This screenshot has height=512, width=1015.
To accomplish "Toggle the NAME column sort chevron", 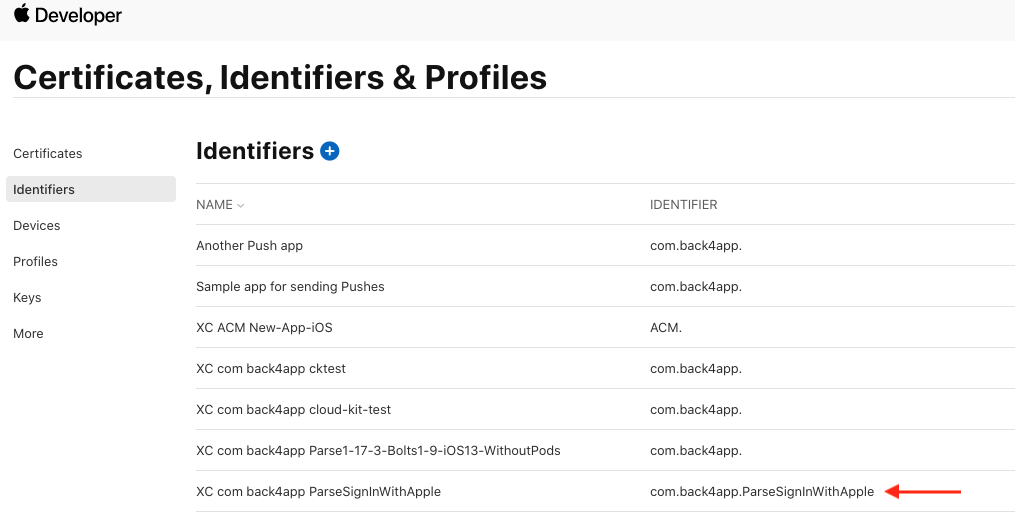I will click(x=241, y=205).
